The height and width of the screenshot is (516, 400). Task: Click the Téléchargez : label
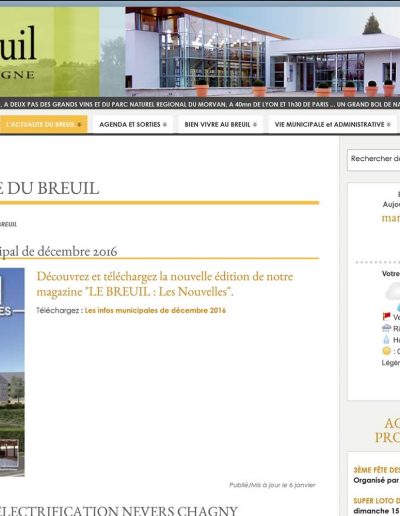tap(60, 311)
